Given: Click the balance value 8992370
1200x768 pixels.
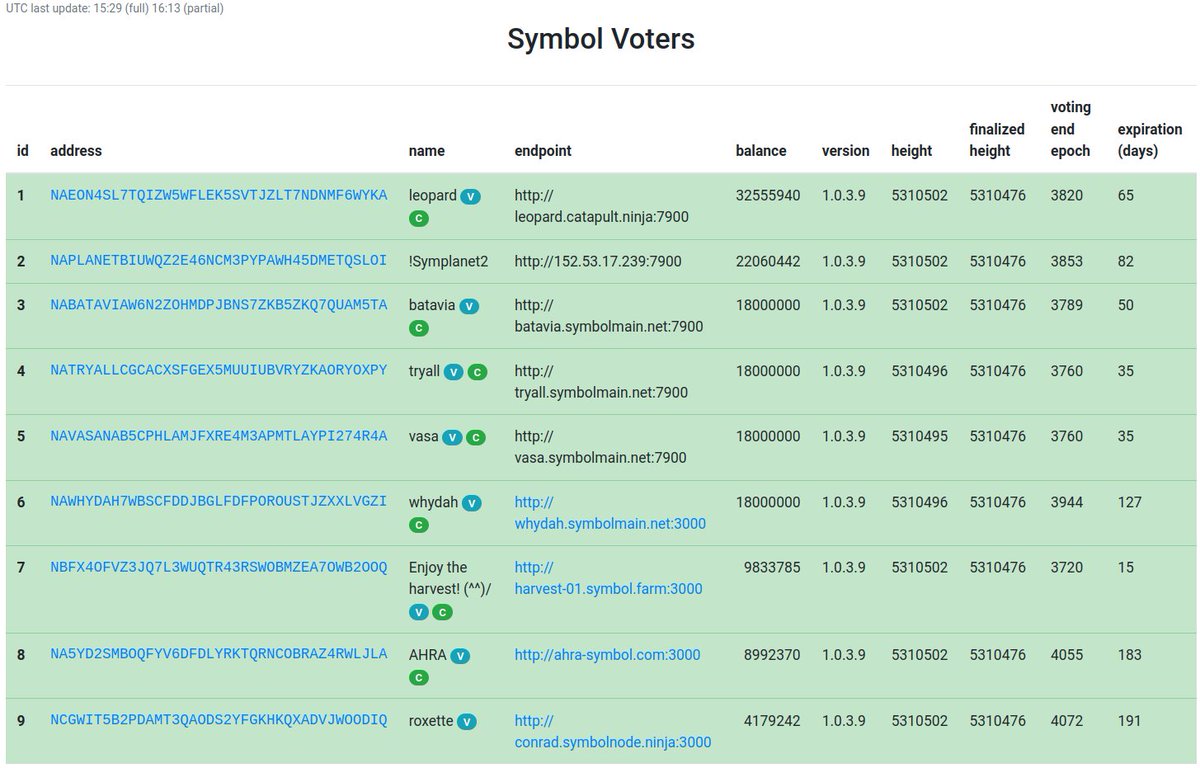Looking at the screenshot, I should point(772,655).
